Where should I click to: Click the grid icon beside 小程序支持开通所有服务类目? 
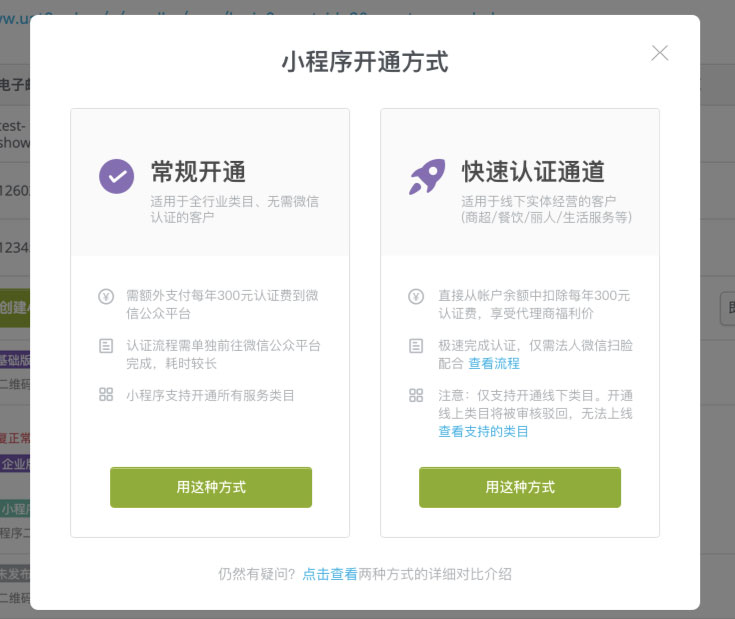click(106, 395)
